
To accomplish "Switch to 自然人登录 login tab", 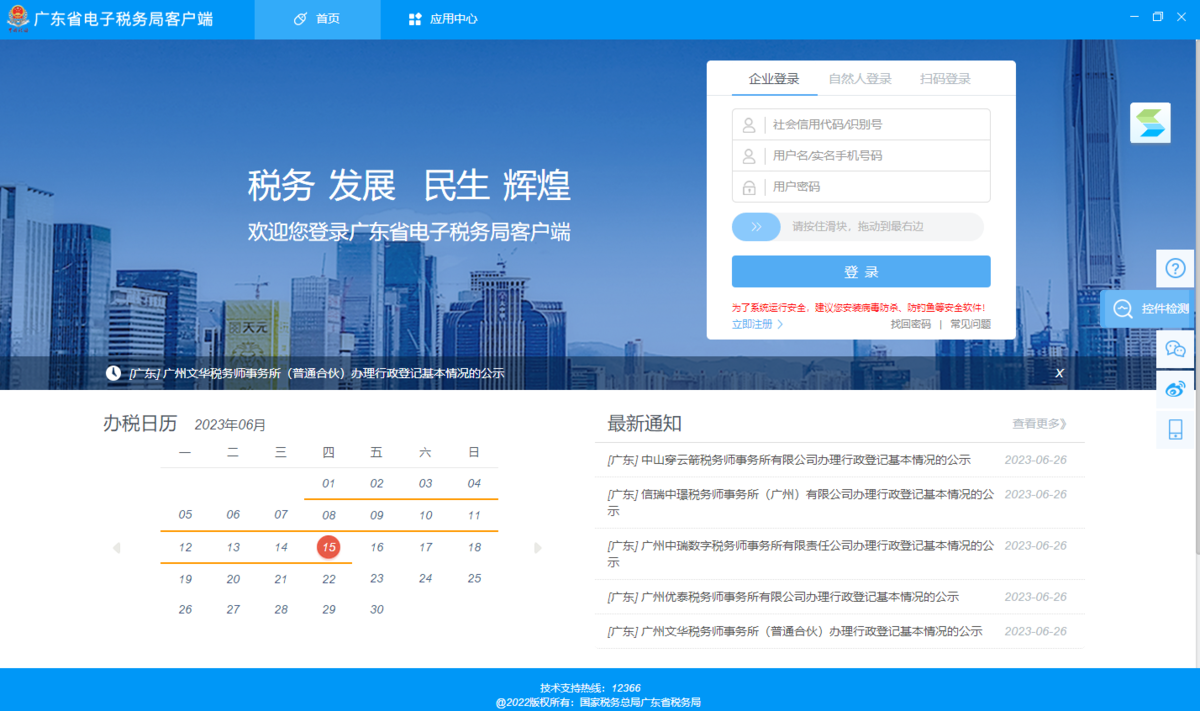I will coord(860,79).
